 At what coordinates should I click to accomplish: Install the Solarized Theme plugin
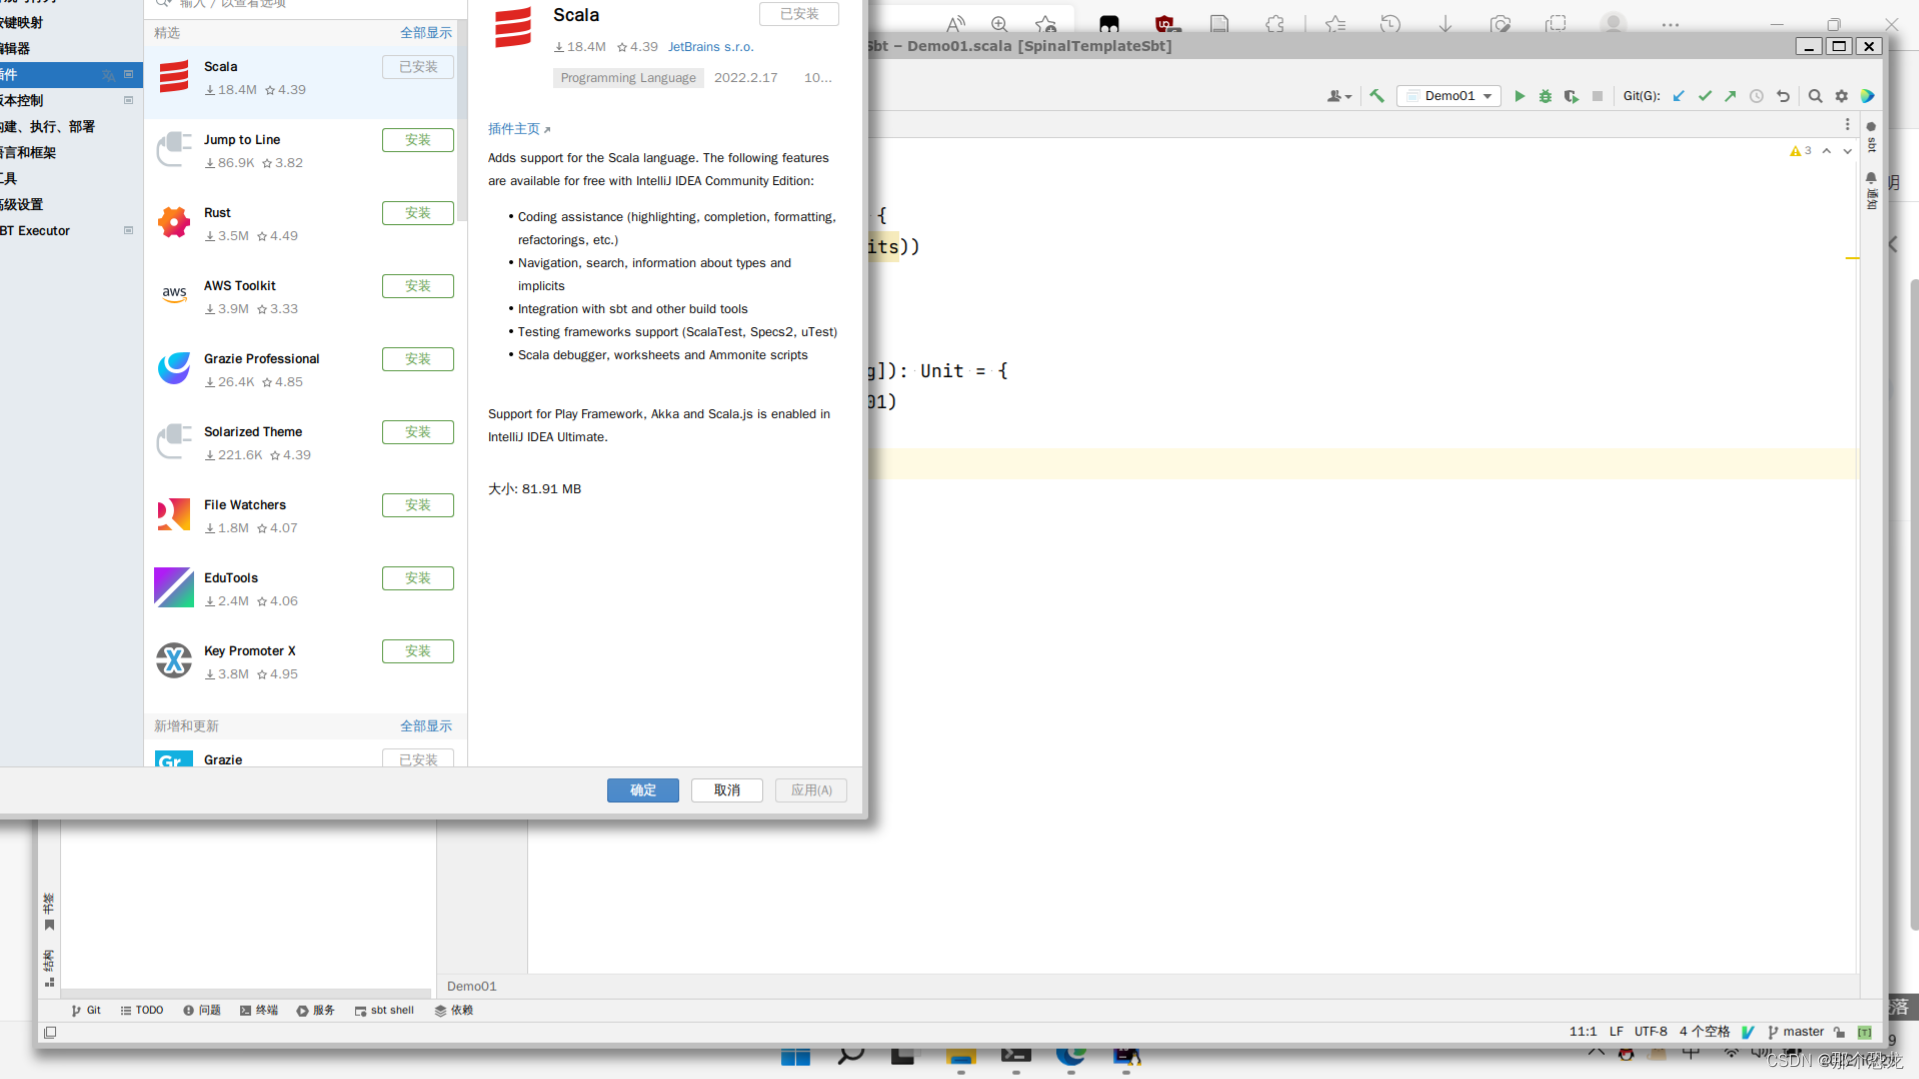418,432
